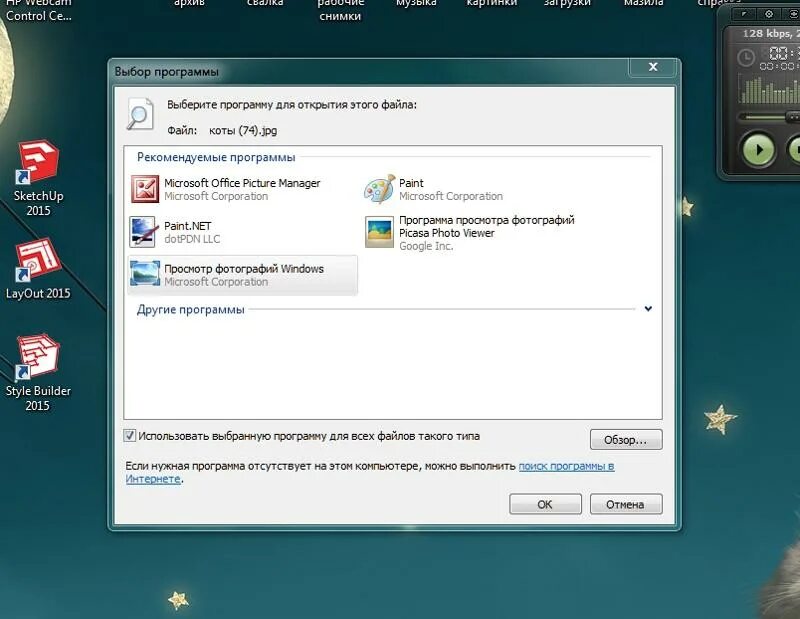
Task: Click the audio player equalizer bars
Action: pyautogui.click(x=769, y=90)
